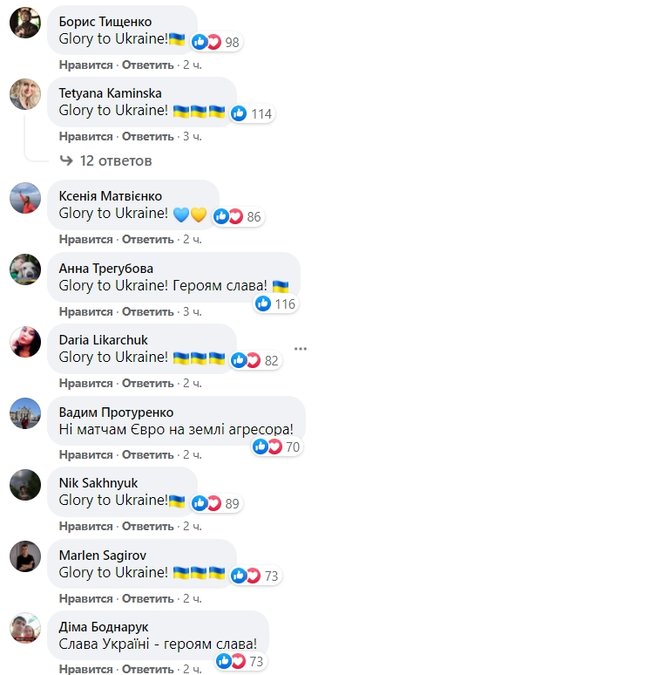This screenshot has width=650, height=675.
Task: Open the 3 ч. timestamp on Анна Трегубова's comment
Action: pos(192,311)
